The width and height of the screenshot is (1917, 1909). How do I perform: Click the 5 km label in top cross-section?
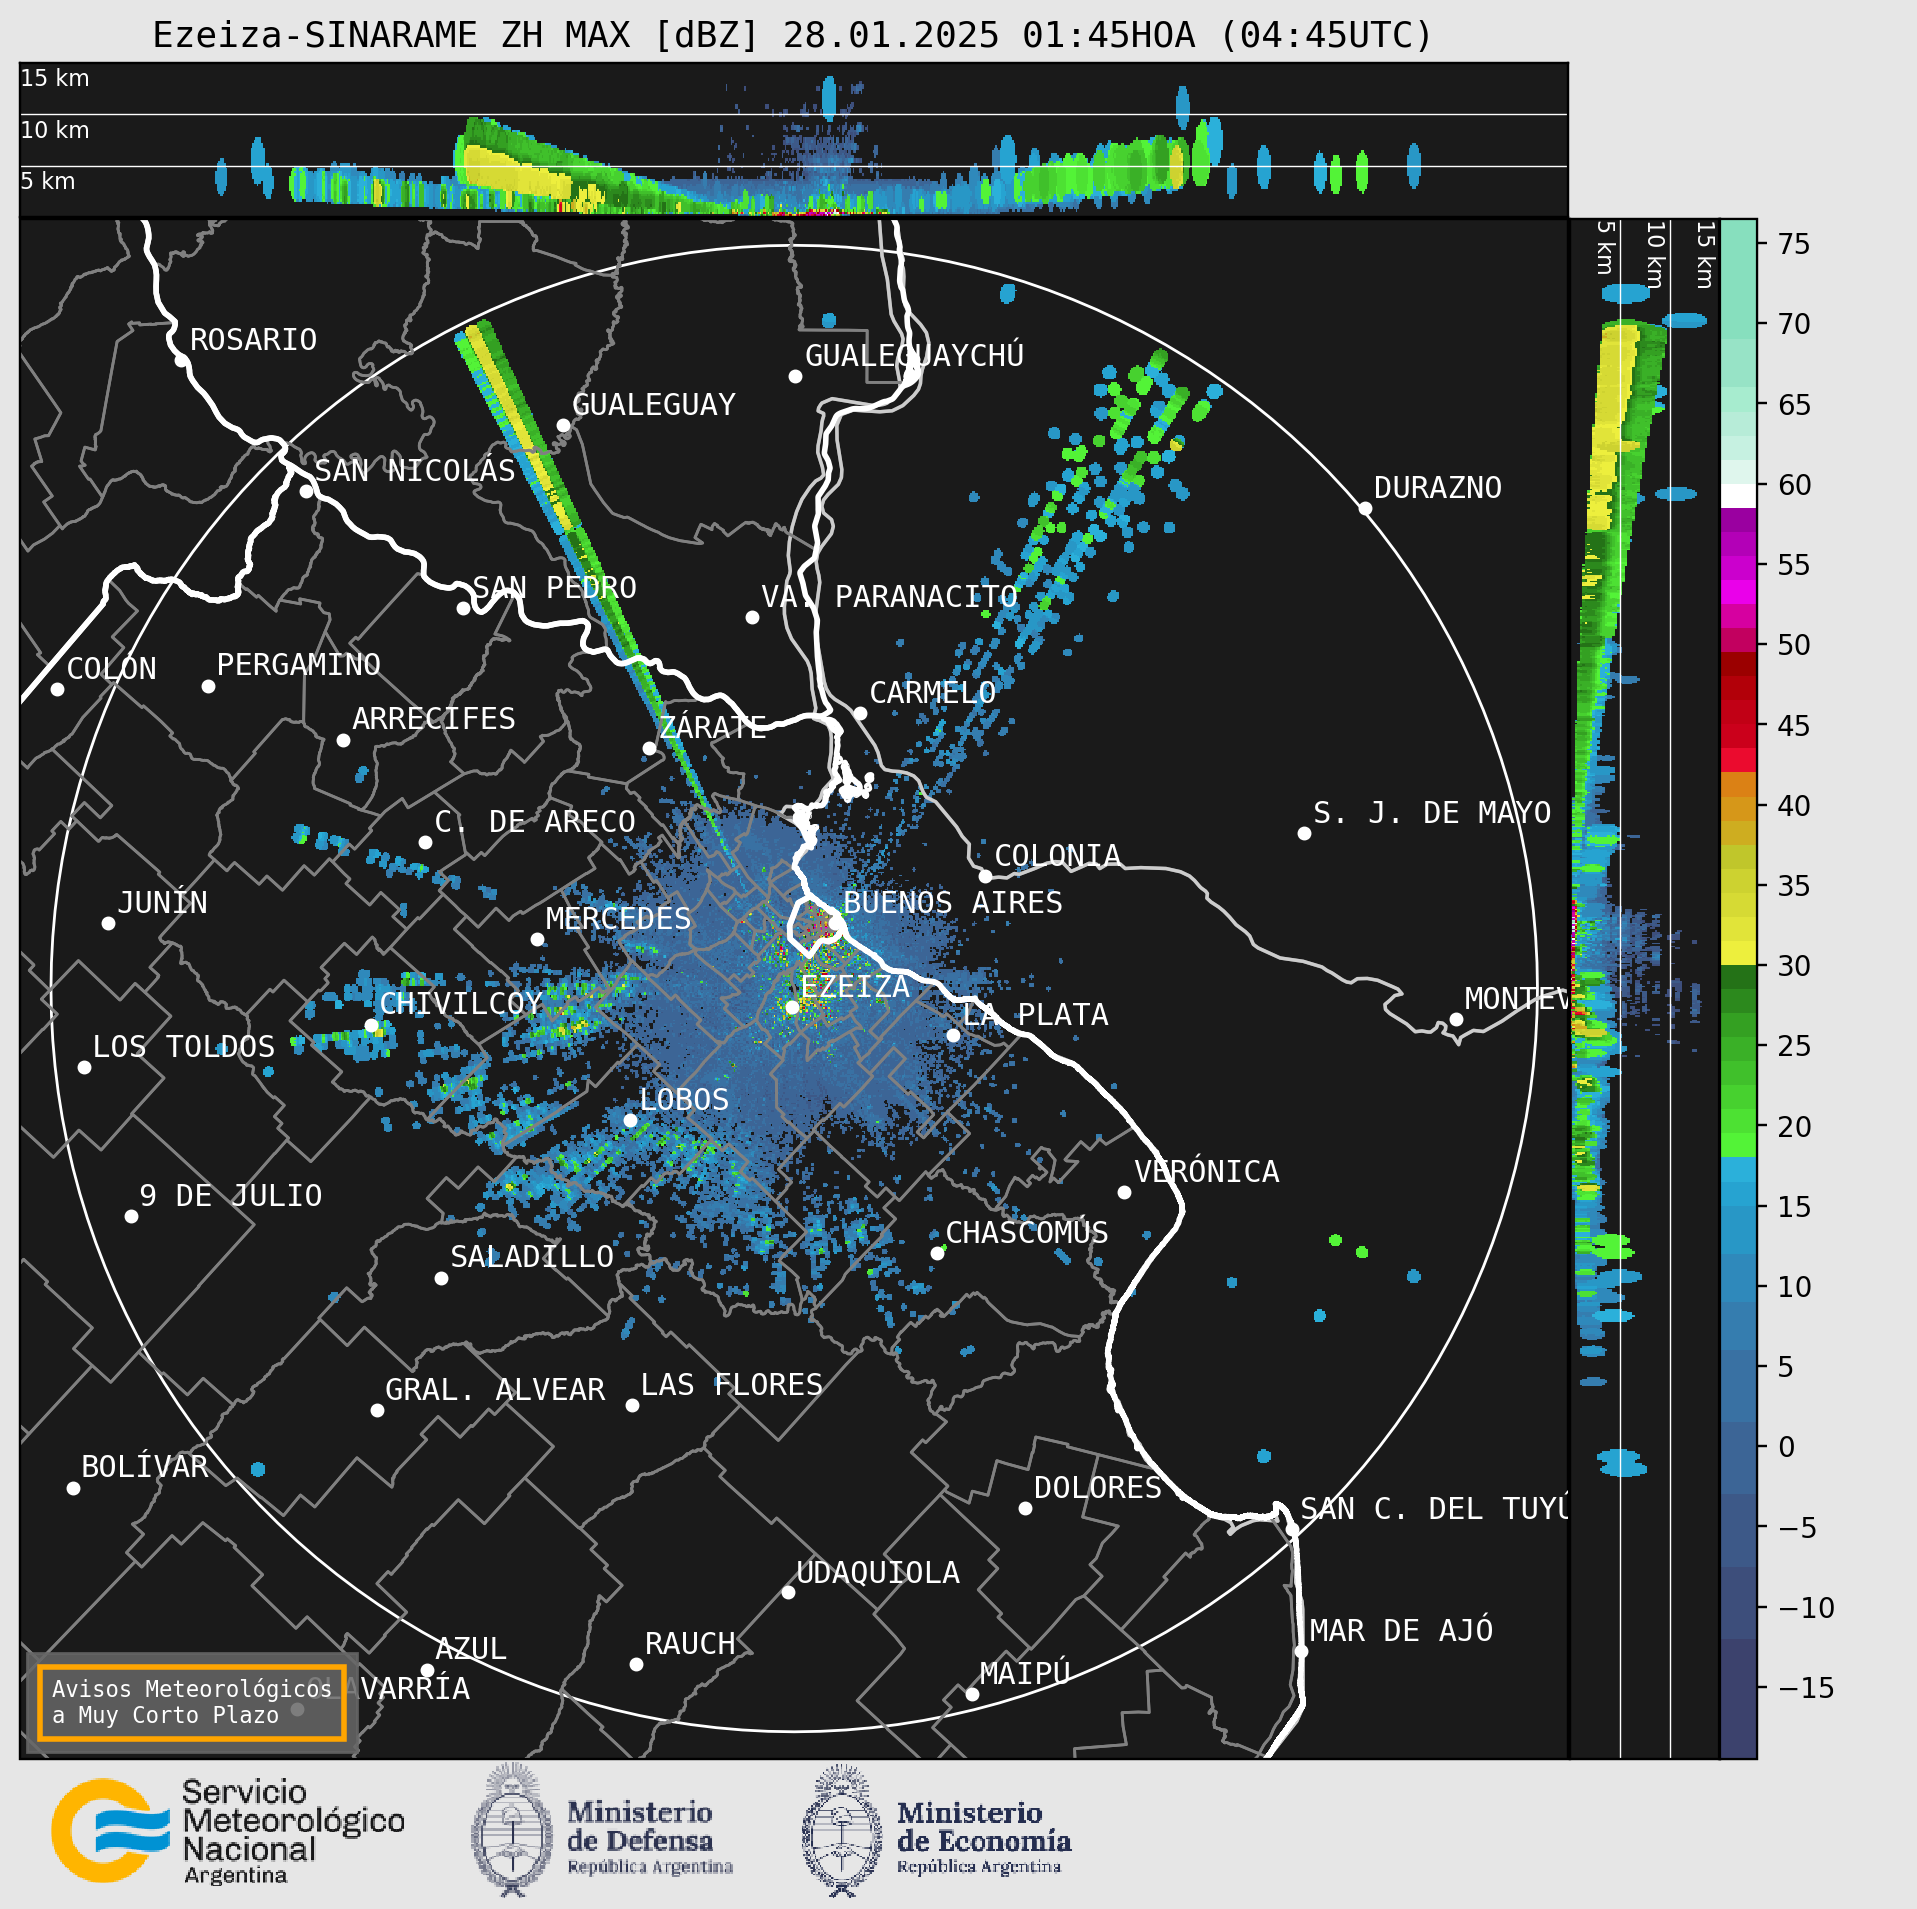point(47,181)
